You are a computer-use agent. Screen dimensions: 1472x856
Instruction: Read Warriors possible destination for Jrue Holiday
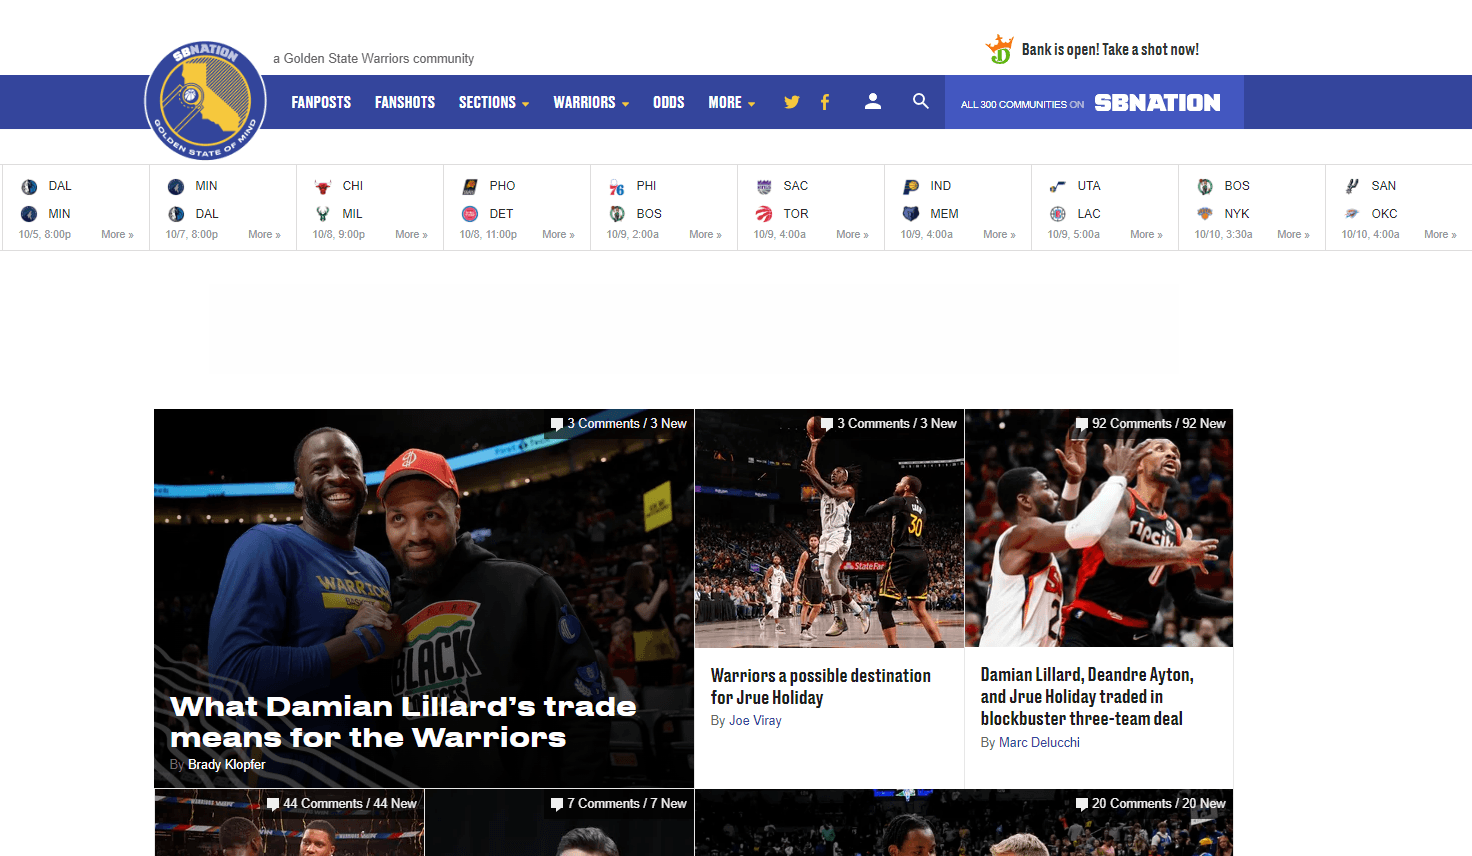(821, 687)
